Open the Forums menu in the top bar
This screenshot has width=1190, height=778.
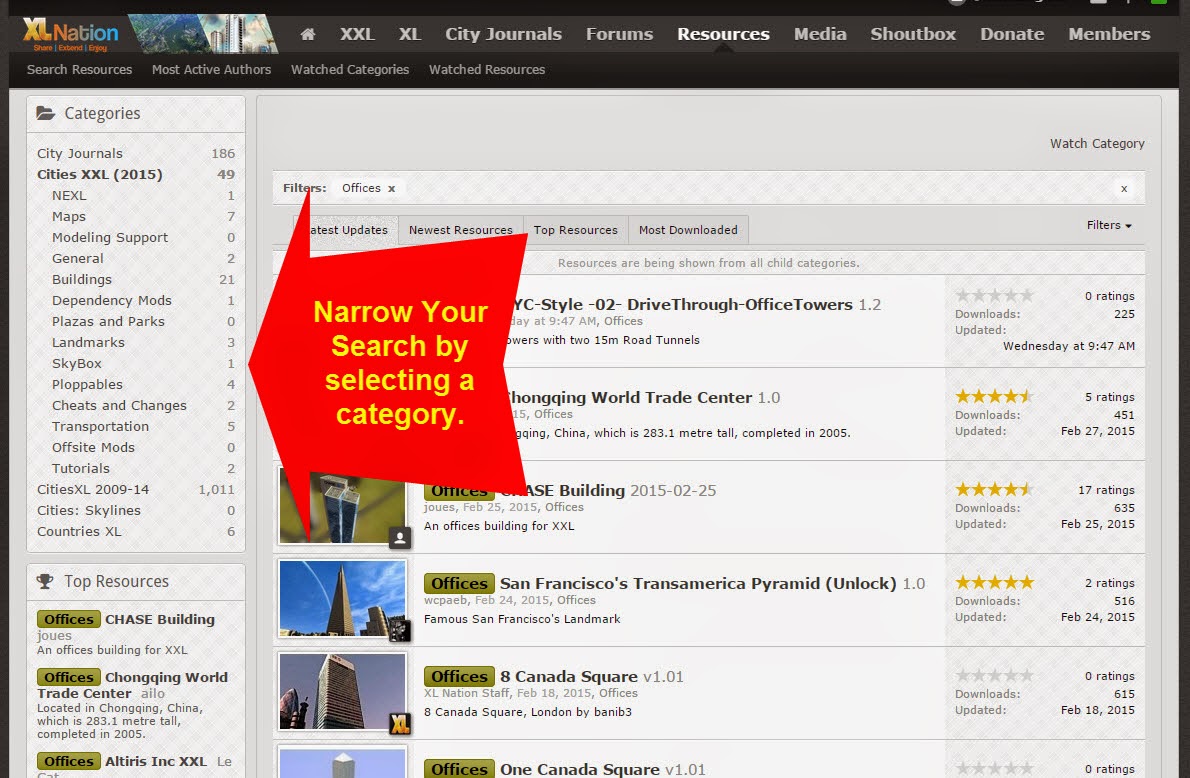(x=619, y=34)
